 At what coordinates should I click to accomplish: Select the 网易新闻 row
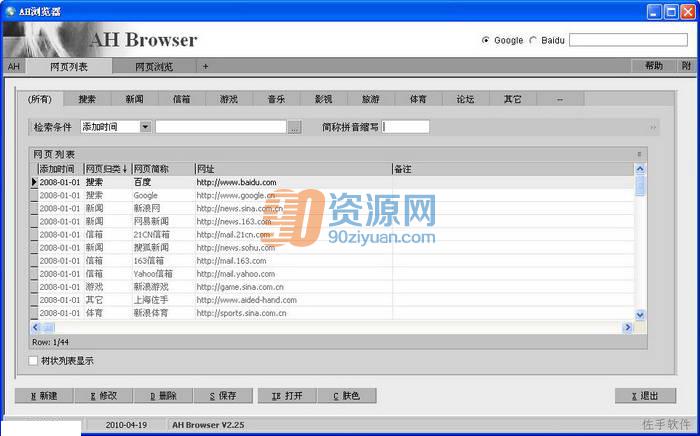click(x=332, y=221)
